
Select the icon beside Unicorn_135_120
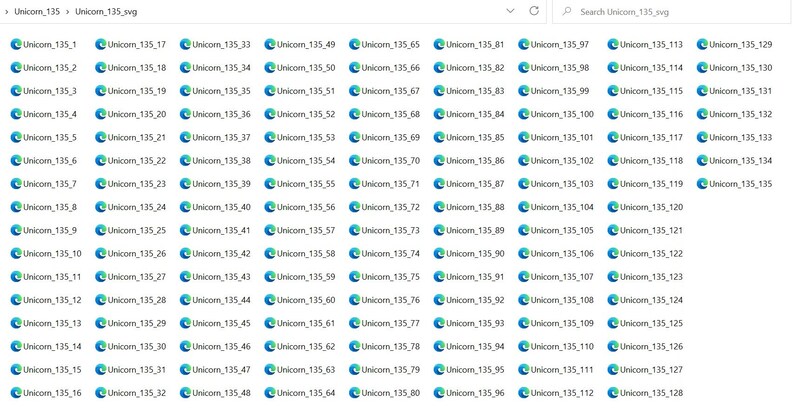click(613, 207)
